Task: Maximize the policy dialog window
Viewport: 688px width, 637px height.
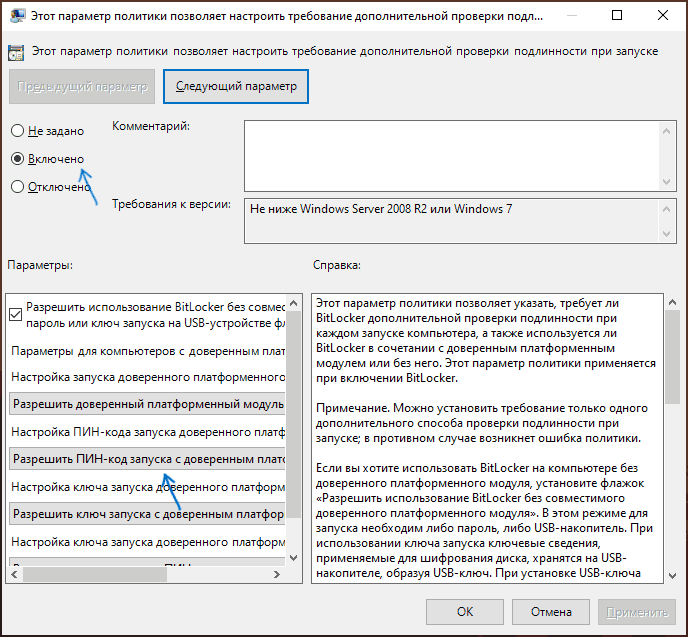Action: coord(617,15)
